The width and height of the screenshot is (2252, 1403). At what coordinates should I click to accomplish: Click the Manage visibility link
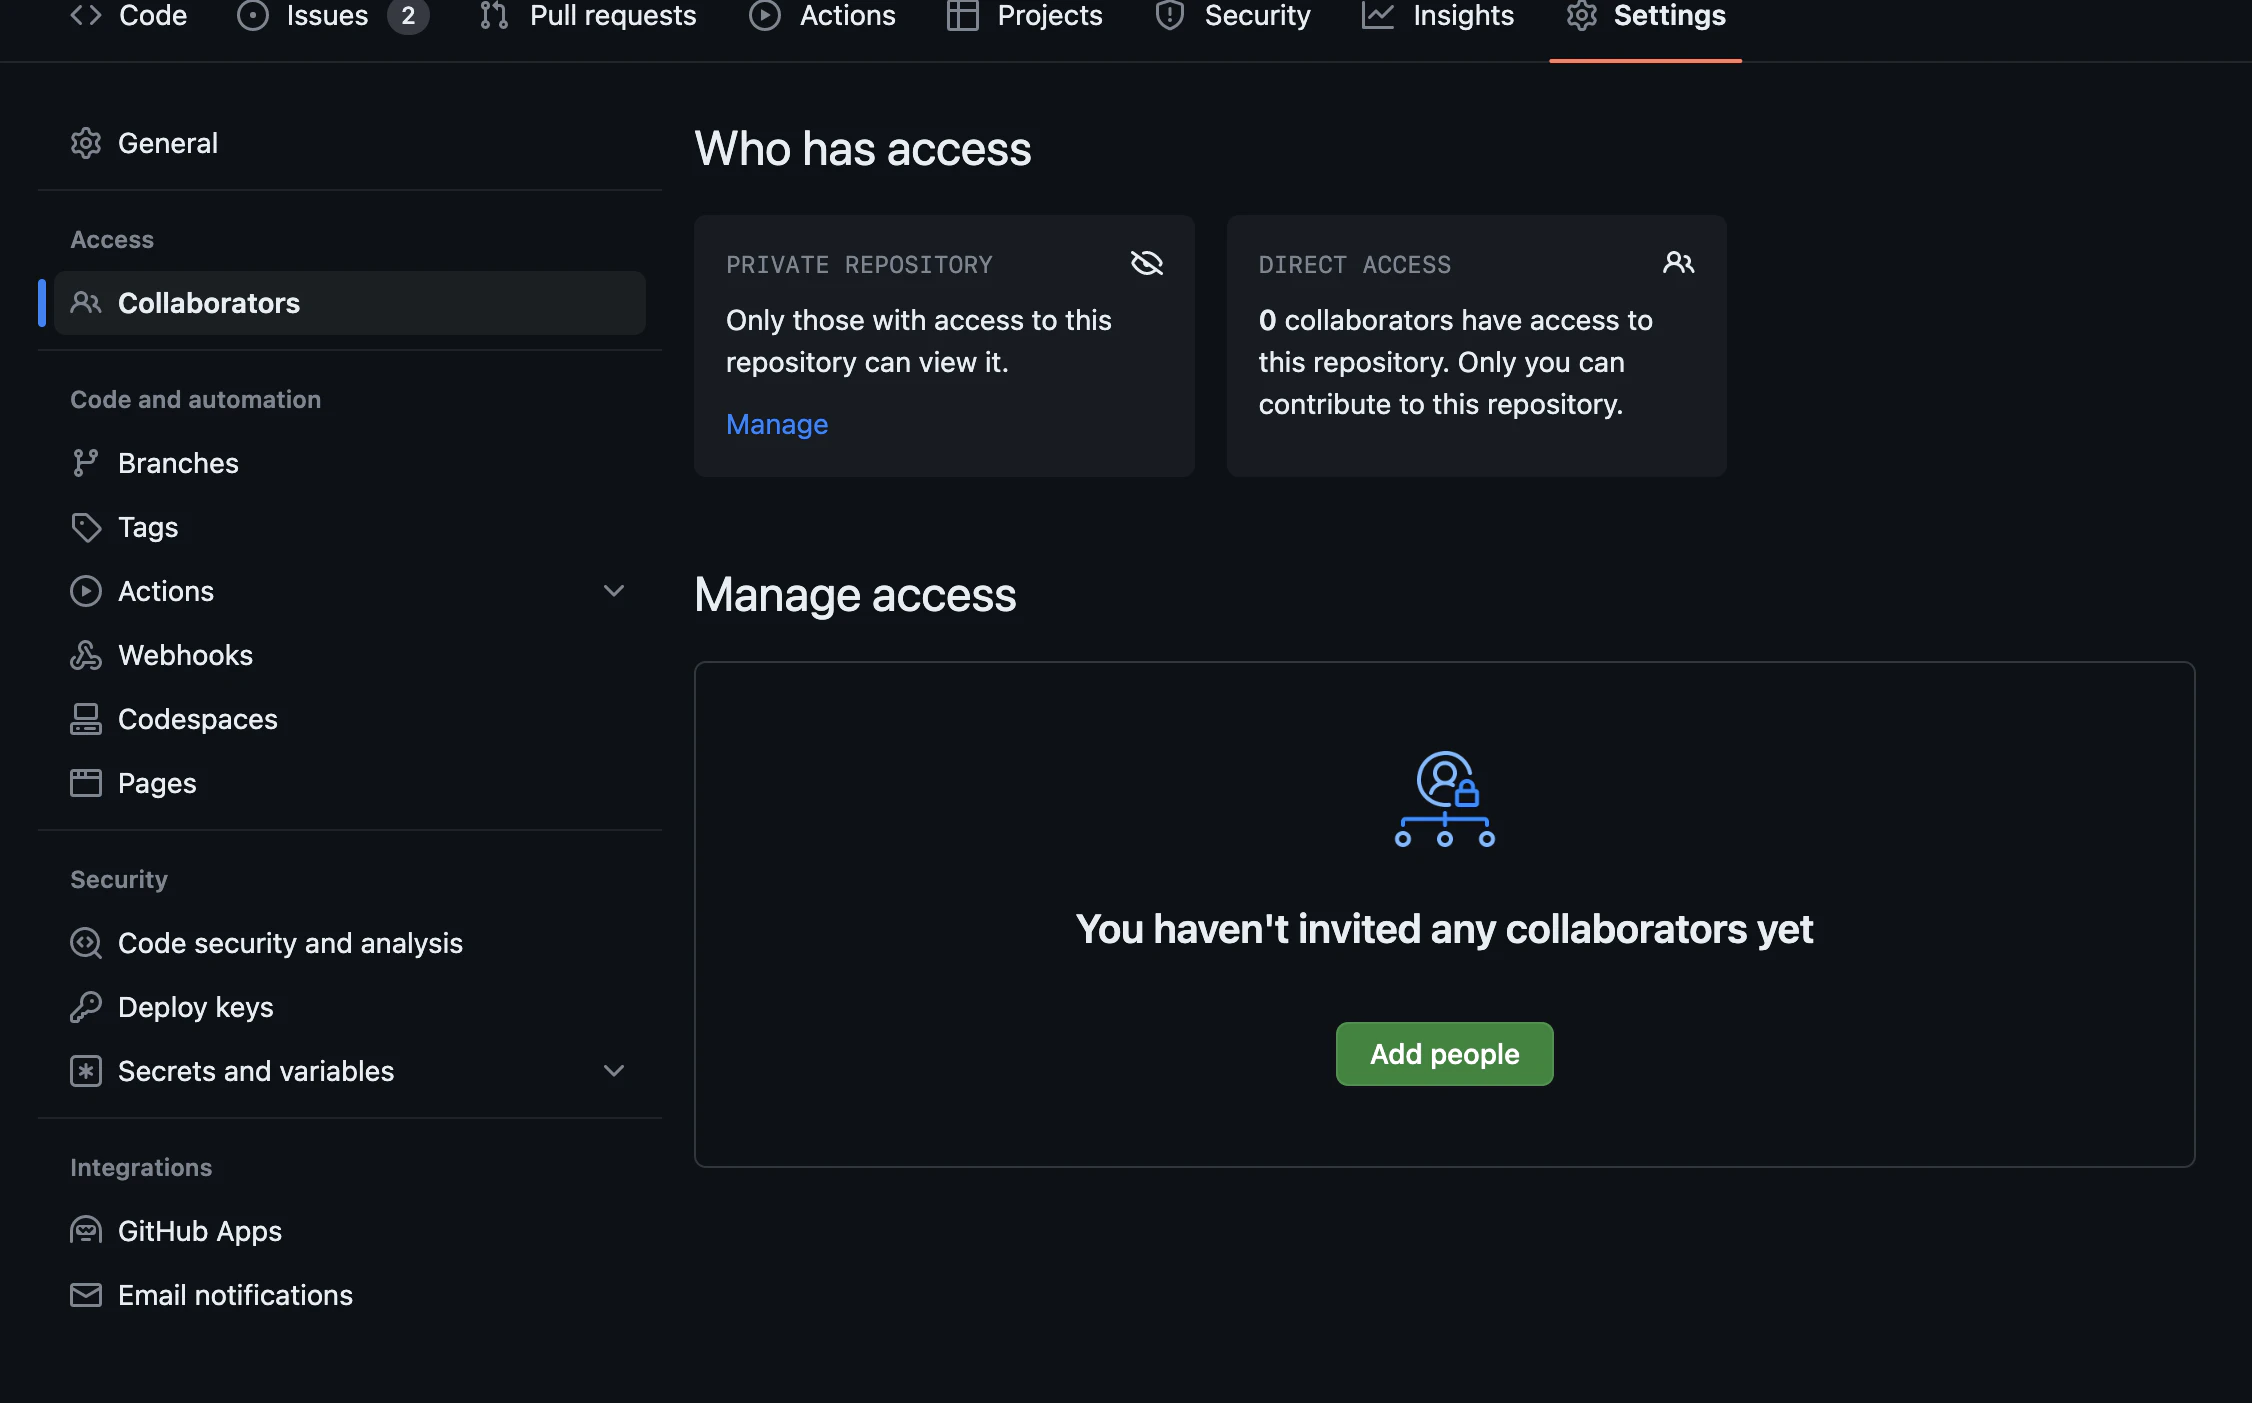pyautogui.click(x=777, y=424)
